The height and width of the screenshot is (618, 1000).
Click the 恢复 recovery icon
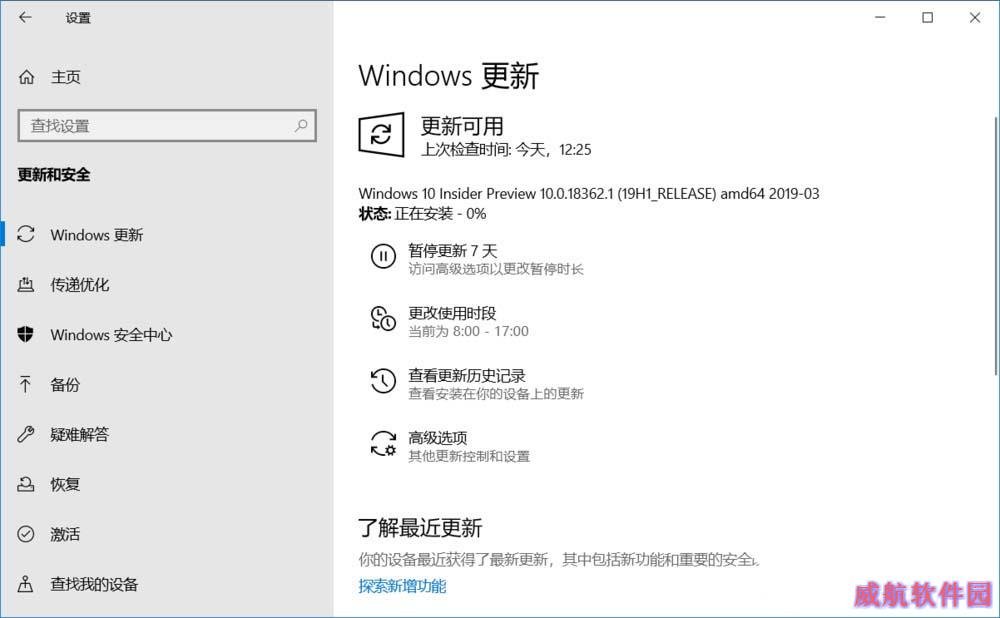click(26, 484)
